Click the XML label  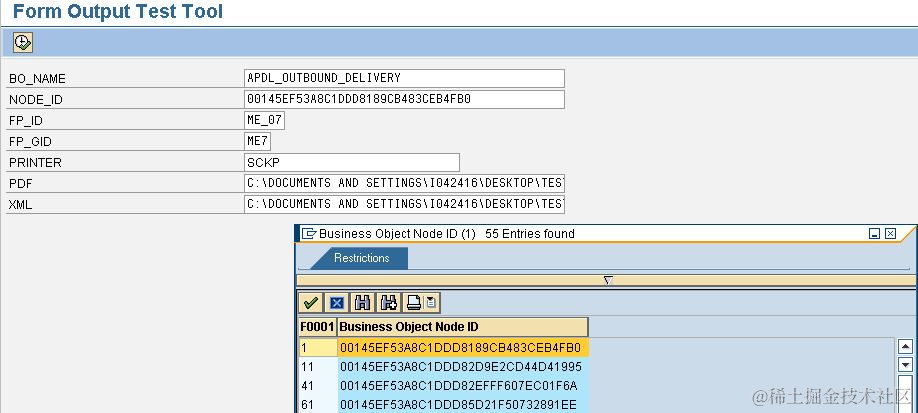click(x=20, y=205)
